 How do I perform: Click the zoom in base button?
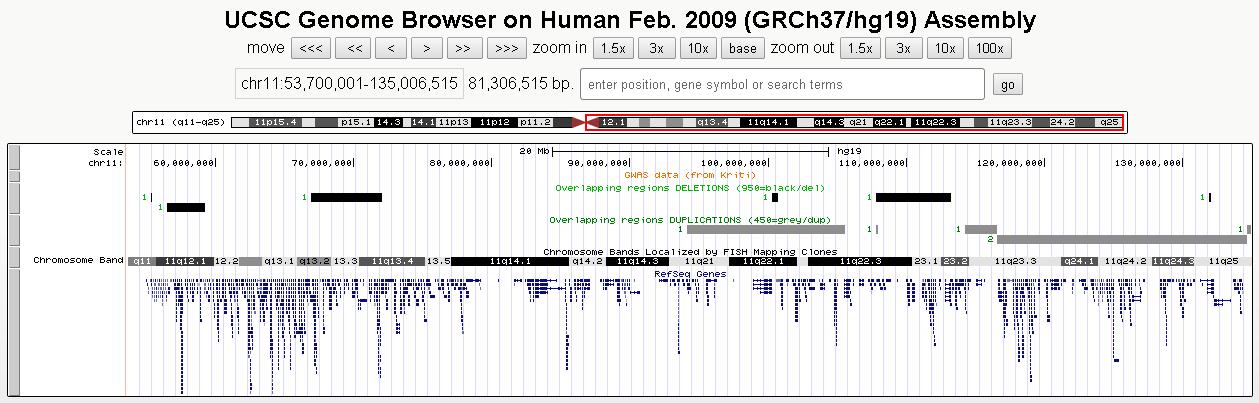point(742,48)
